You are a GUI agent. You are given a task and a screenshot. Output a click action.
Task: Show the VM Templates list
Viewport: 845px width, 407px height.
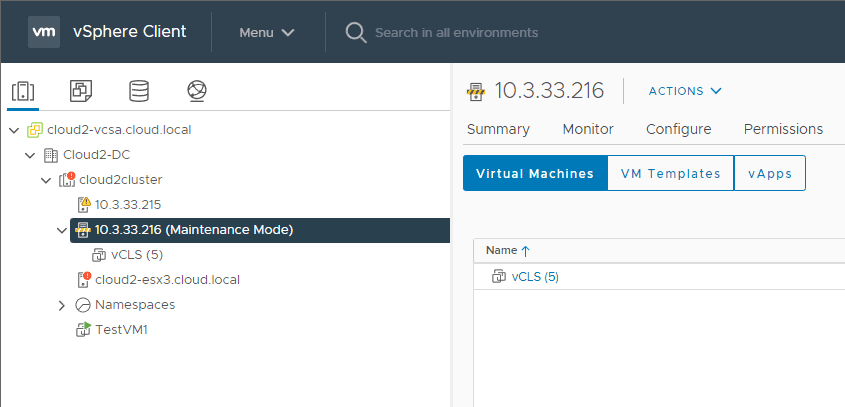pyautogui.click(x=670, y=173)
